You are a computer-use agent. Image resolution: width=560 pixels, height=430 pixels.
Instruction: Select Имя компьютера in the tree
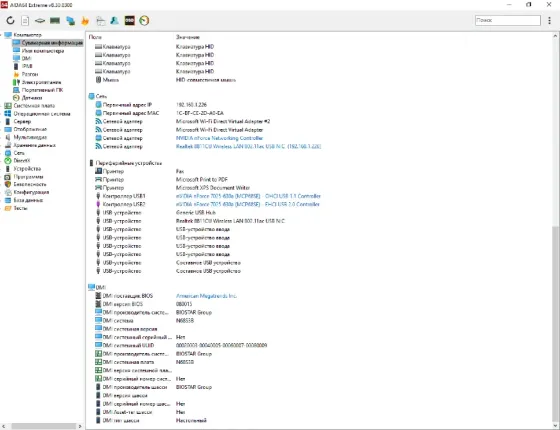click(x=42, y=51)
